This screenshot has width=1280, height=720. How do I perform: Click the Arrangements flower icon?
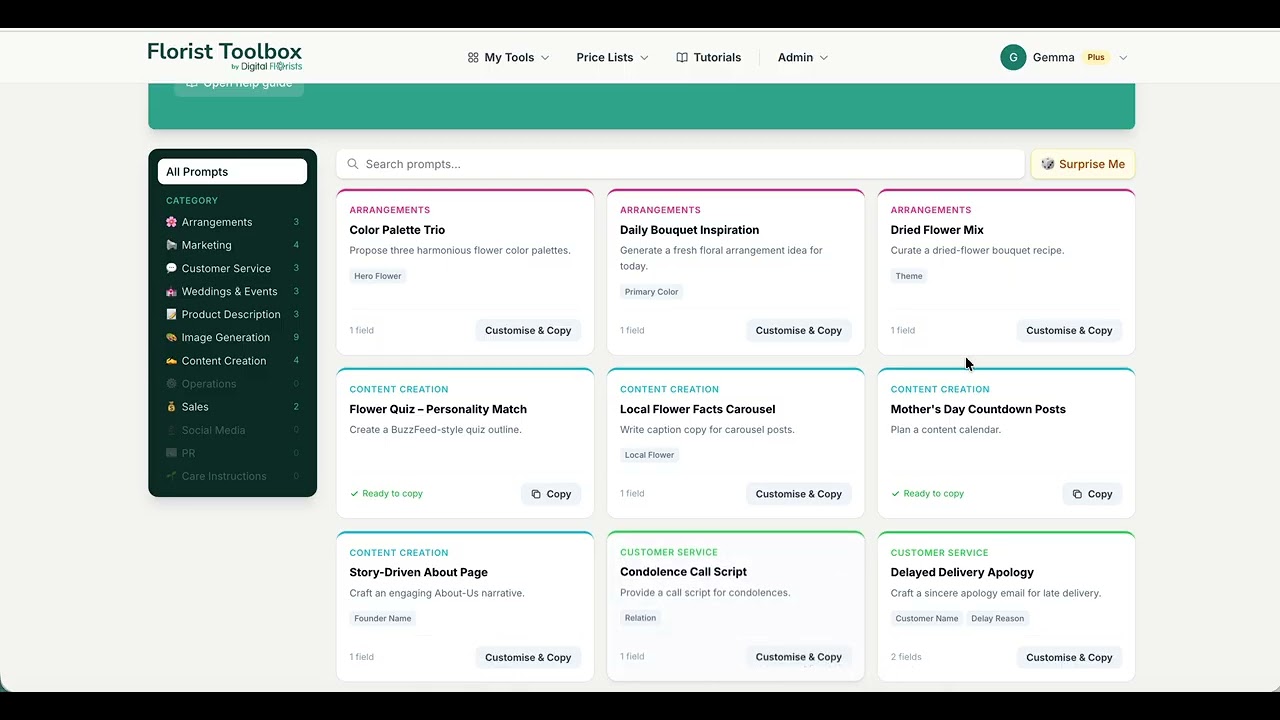point(171,222)
